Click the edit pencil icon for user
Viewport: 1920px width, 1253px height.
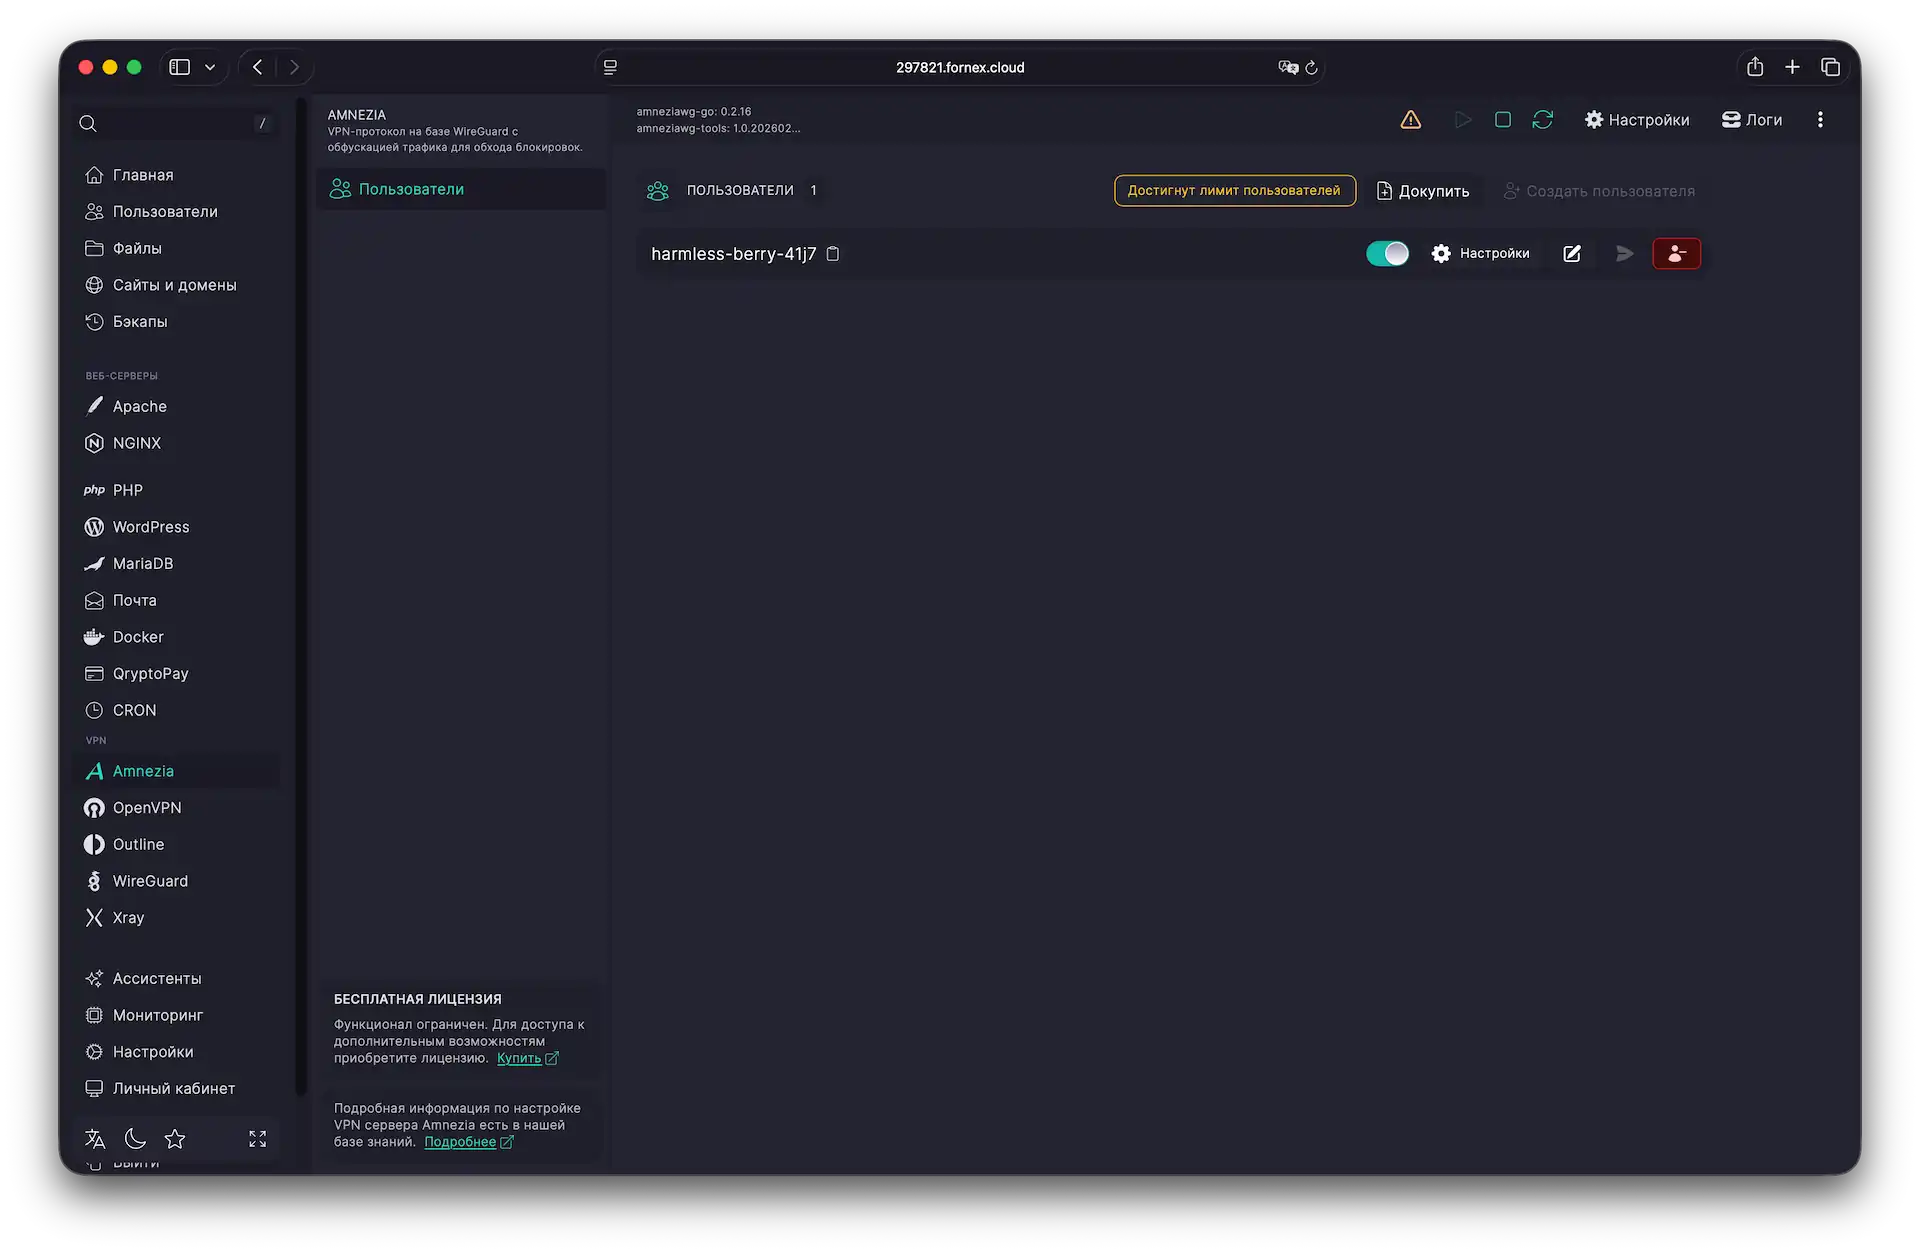[x=1572, y=254]
